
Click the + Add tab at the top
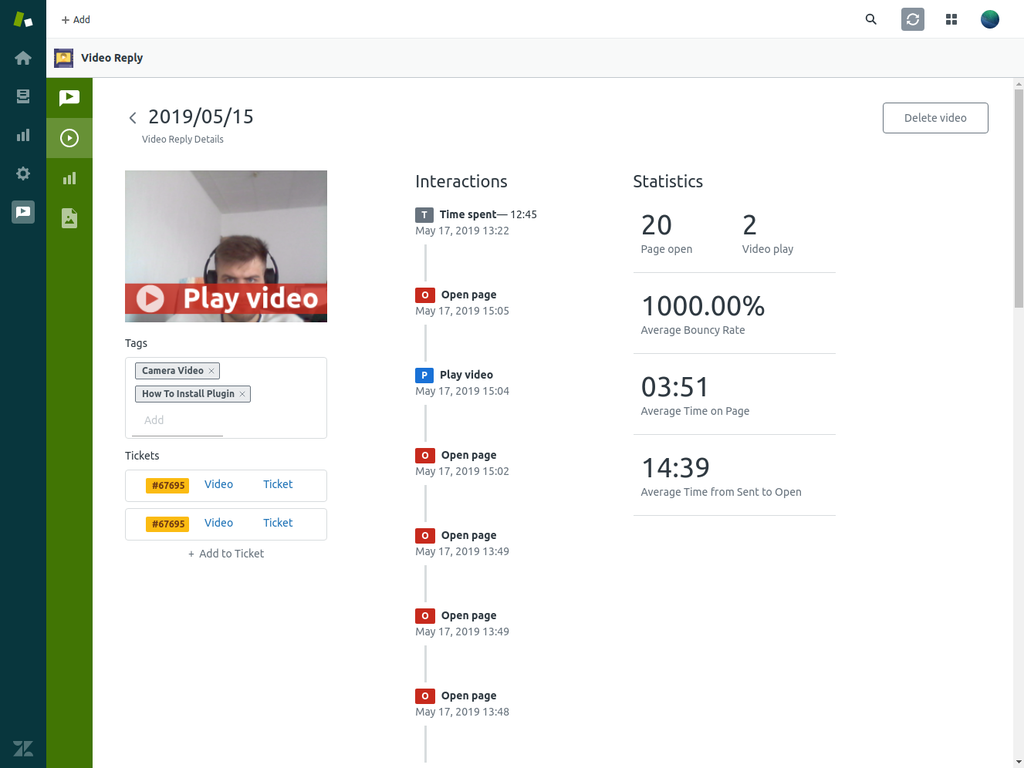pyautogui.click(x=75, y=19)
